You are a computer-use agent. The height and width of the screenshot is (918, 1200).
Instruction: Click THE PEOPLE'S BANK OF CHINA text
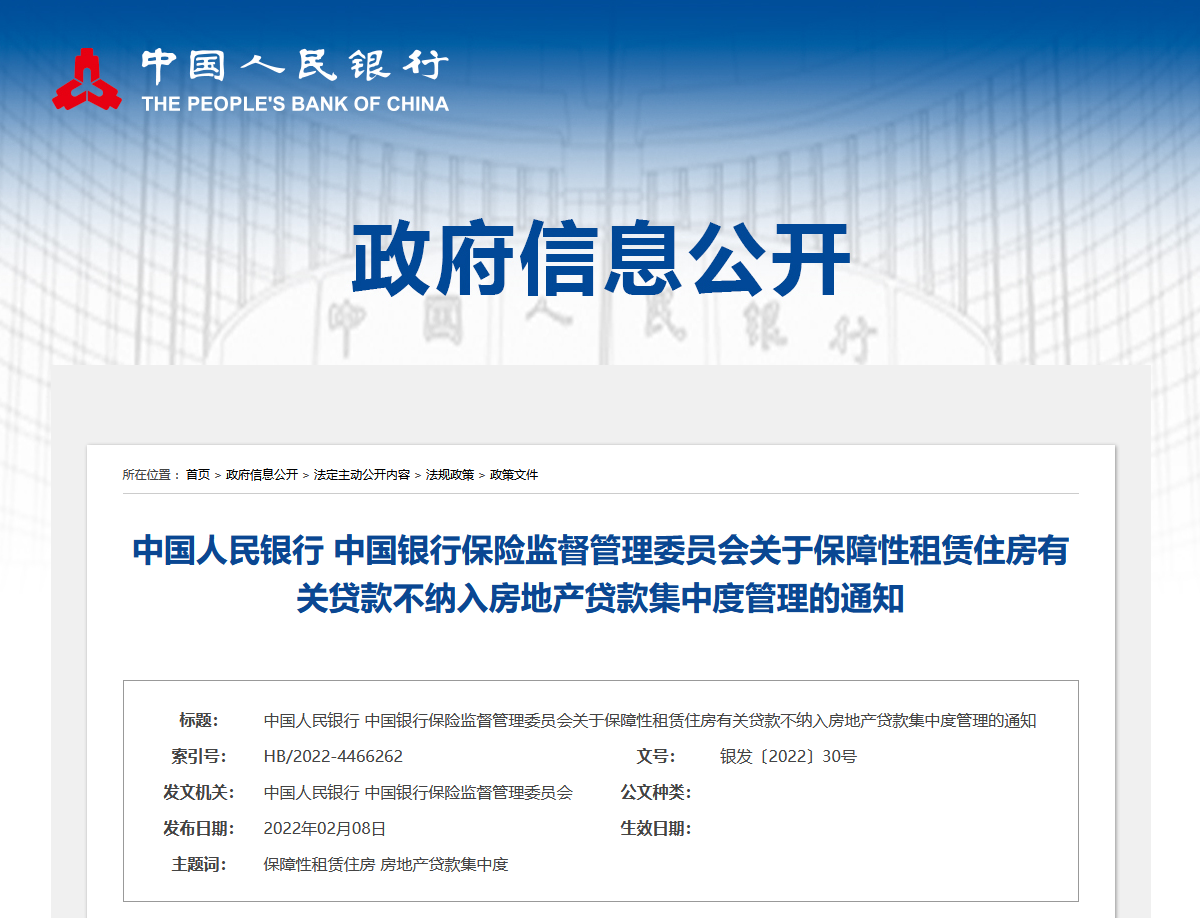[x=294, y=103]
